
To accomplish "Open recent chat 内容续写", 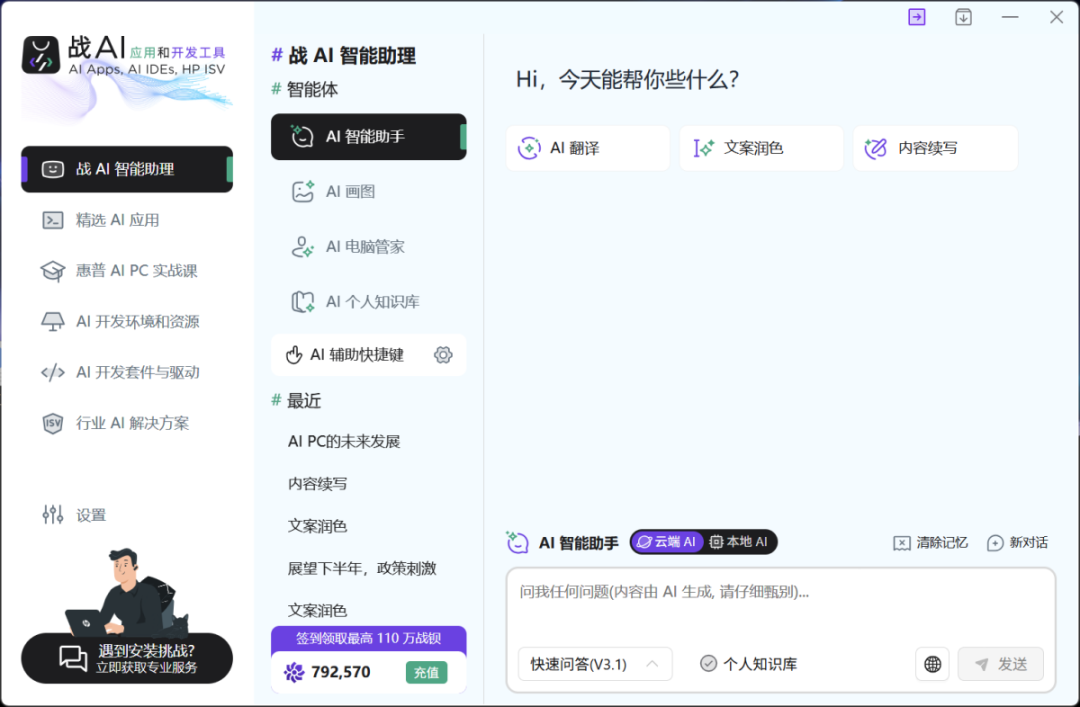I will [318, 484].
